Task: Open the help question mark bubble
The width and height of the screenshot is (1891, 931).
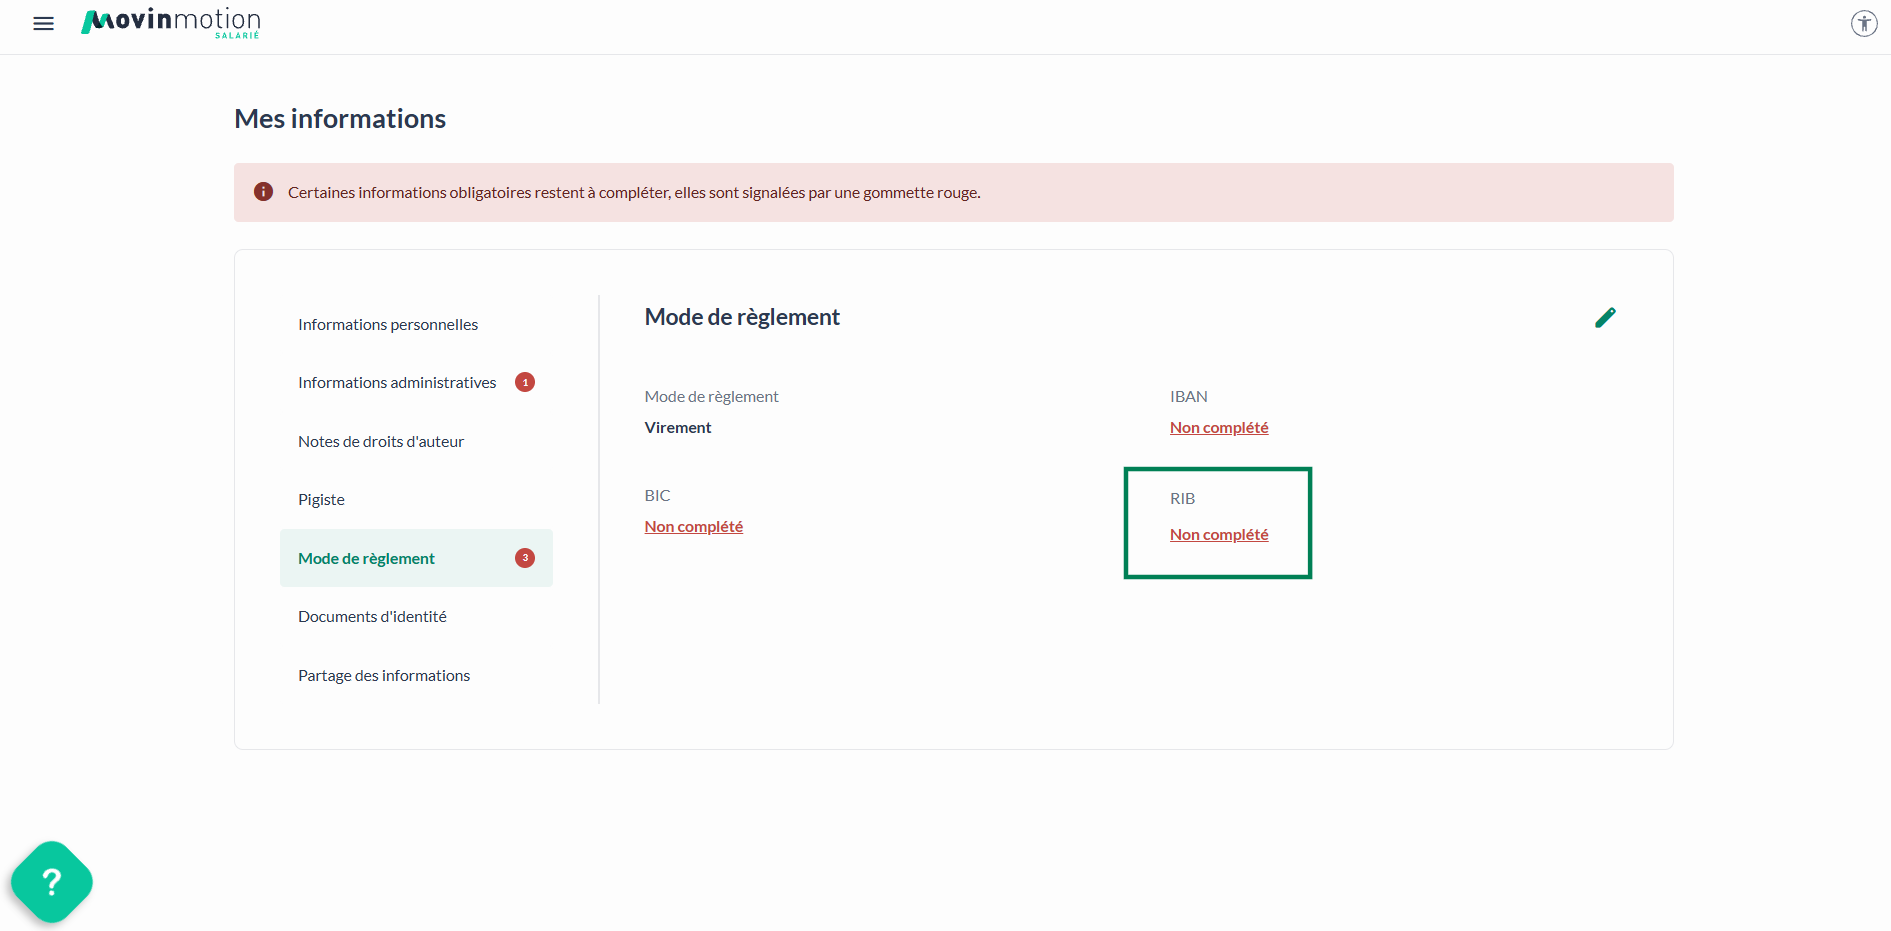Action: [x=52, y=881]
